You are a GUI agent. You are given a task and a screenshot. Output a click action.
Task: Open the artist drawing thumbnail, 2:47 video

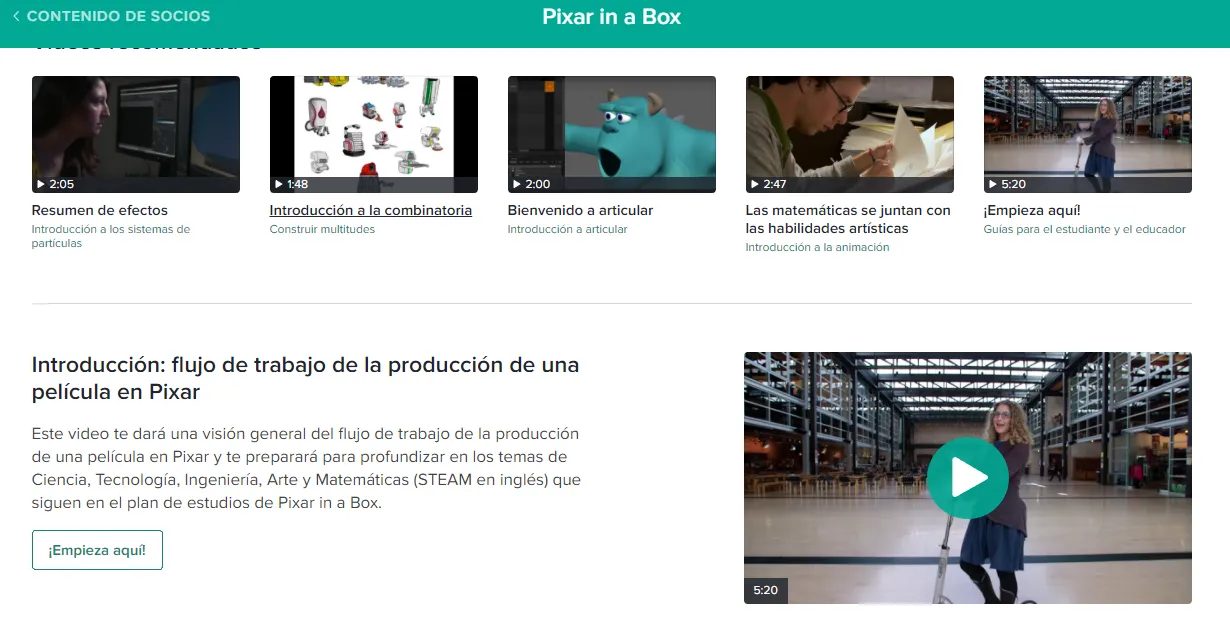pyautogui.click(x=850, y=134)
